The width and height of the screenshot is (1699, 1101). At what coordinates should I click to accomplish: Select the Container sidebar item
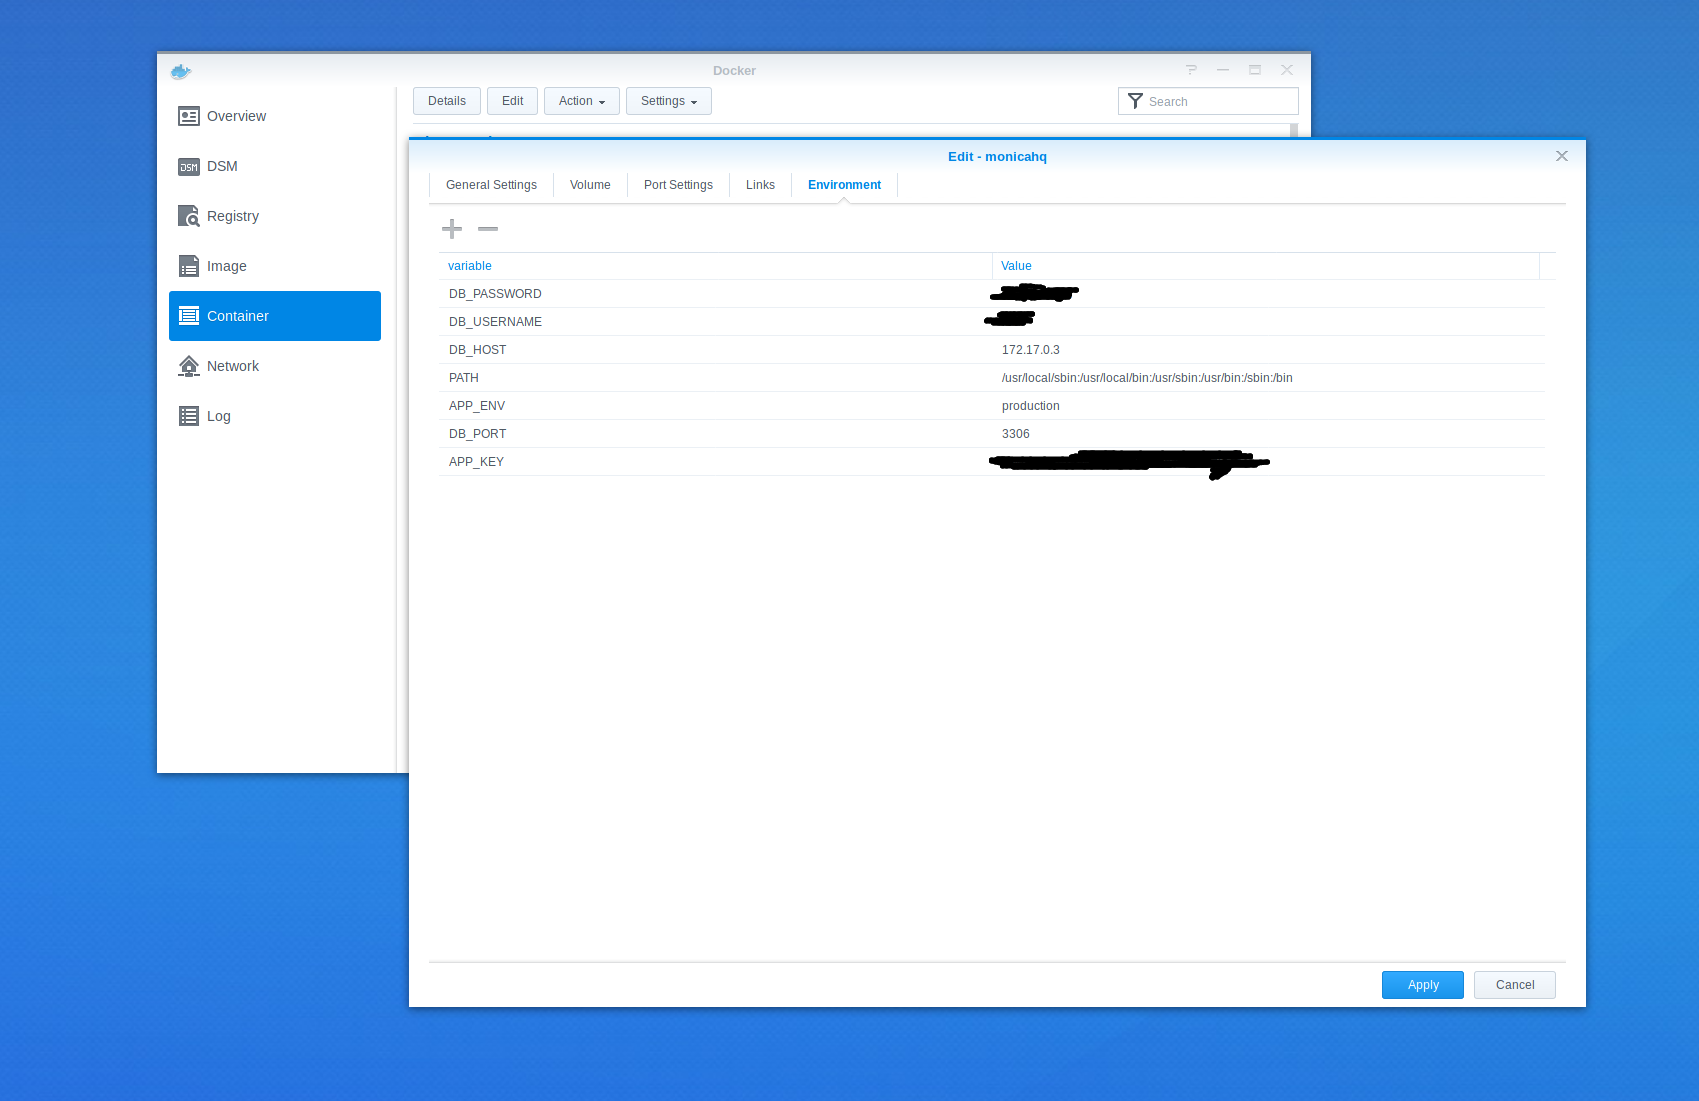[x=275, y=316]
